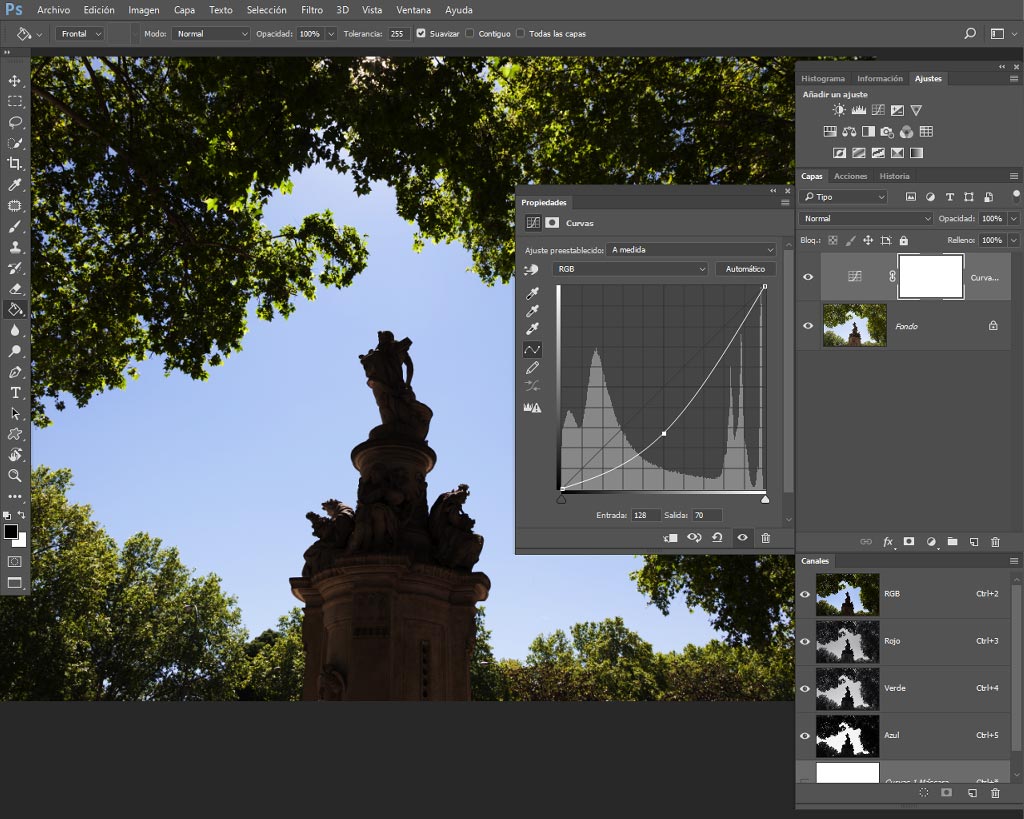Add Curves adjustment icon in Ajustes
Viewport: 1024px width, 819px height.
[878, 110]
